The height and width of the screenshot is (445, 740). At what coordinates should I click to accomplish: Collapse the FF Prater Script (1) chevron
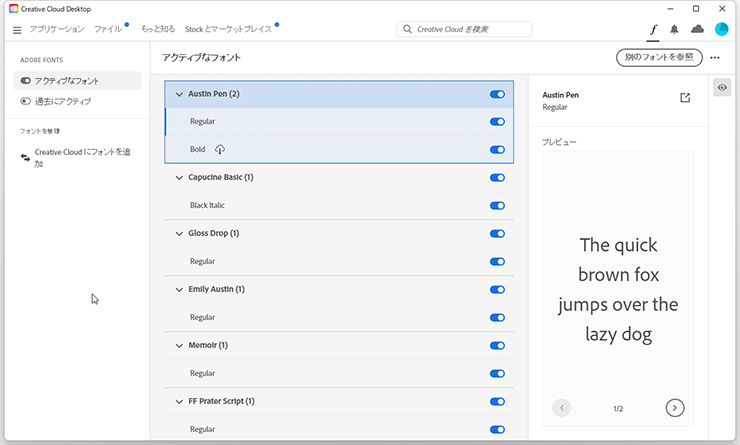(x=179, y=402)
